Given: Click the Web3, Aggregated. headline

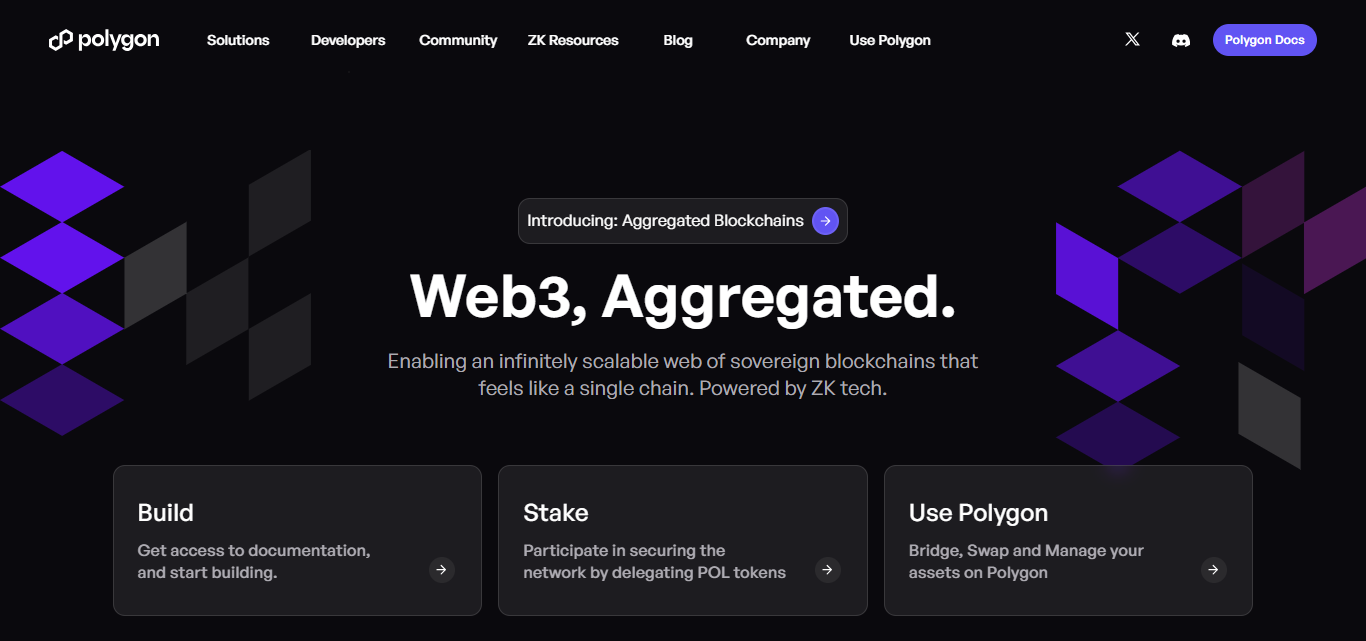Looking at the screenshot, I should click(x=683, y=296).
